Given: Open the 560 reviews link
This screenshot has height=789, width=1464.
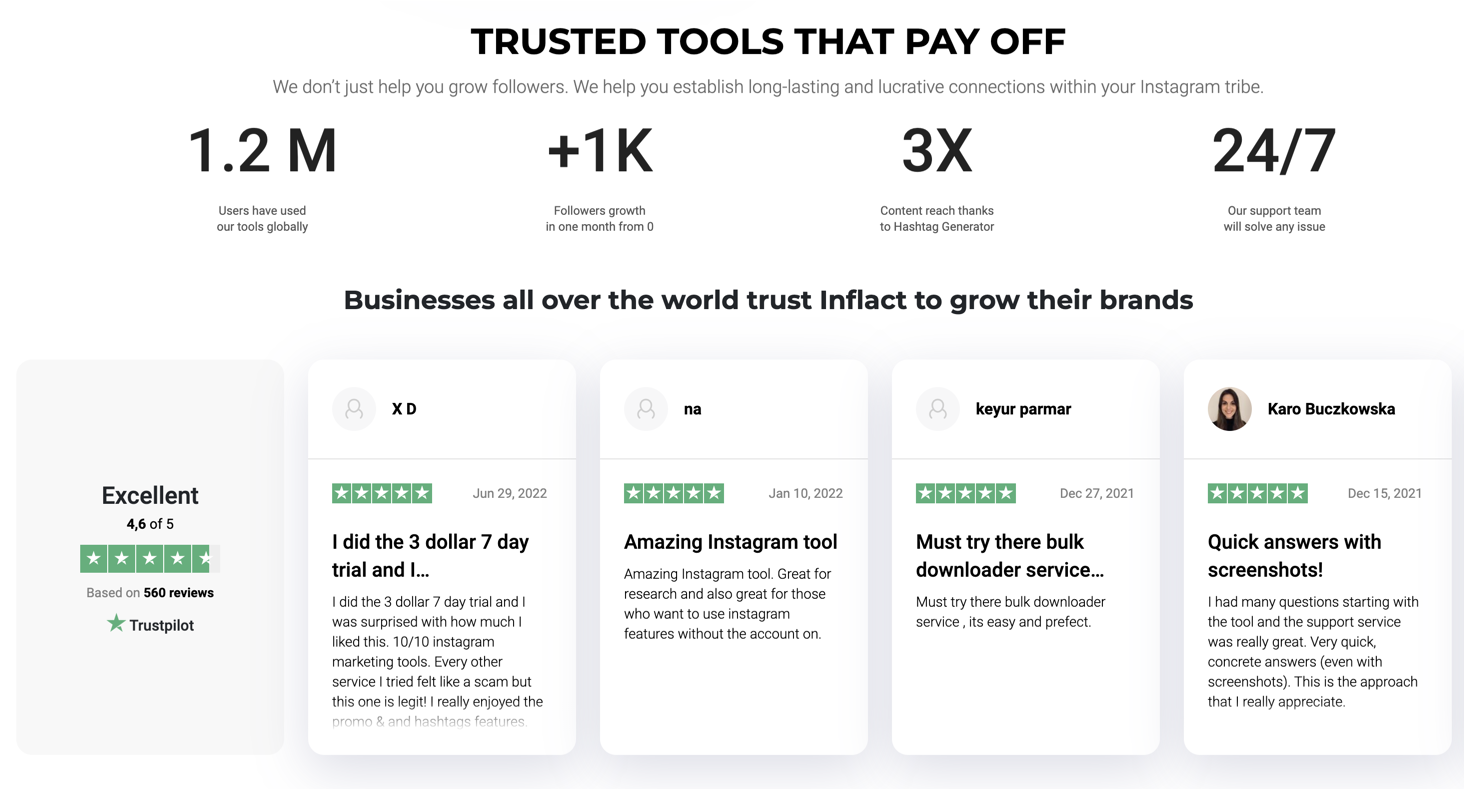Looking at the screenshot, I should pyautogui.click(x=178, y=592).
